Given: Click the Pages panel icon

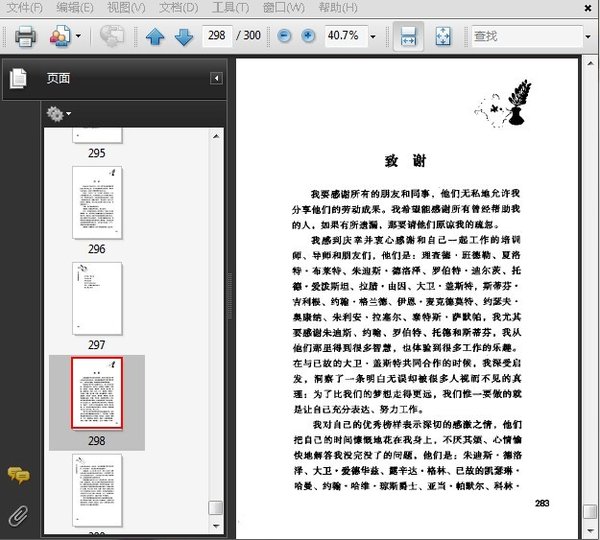Looking at the screenshot, I should click(18, 78).
